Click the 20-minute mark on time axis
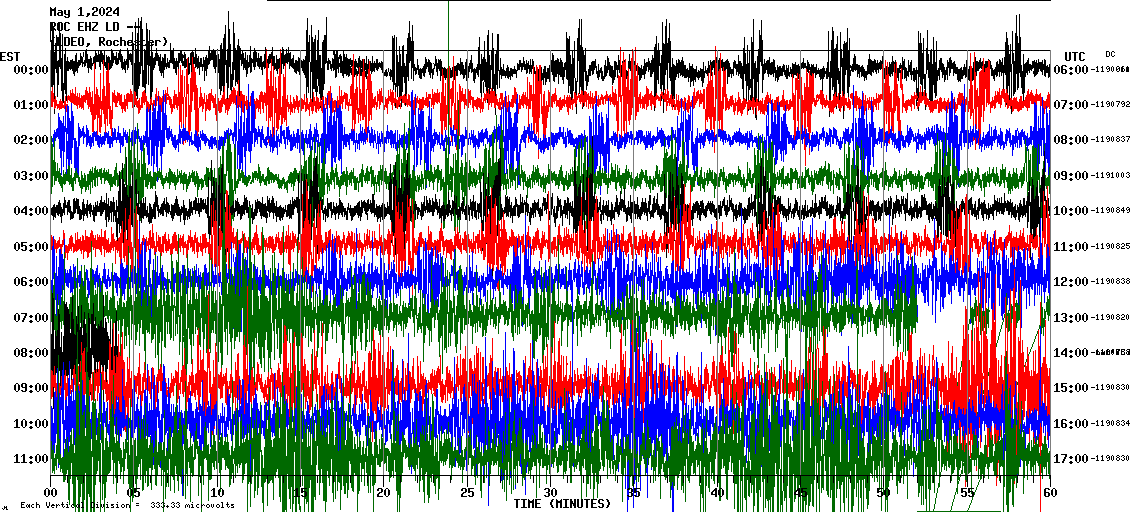 383,493
